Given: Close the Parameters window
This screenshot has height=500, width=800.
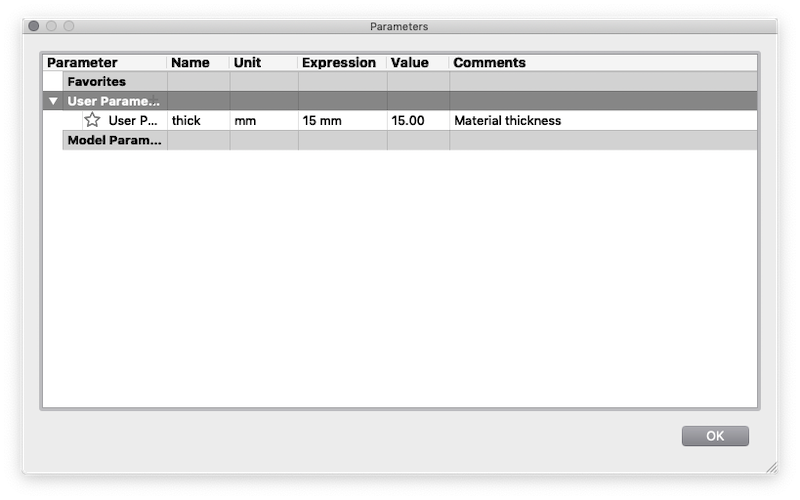Looking at the screenshot, I should click(x=34, y=26).
